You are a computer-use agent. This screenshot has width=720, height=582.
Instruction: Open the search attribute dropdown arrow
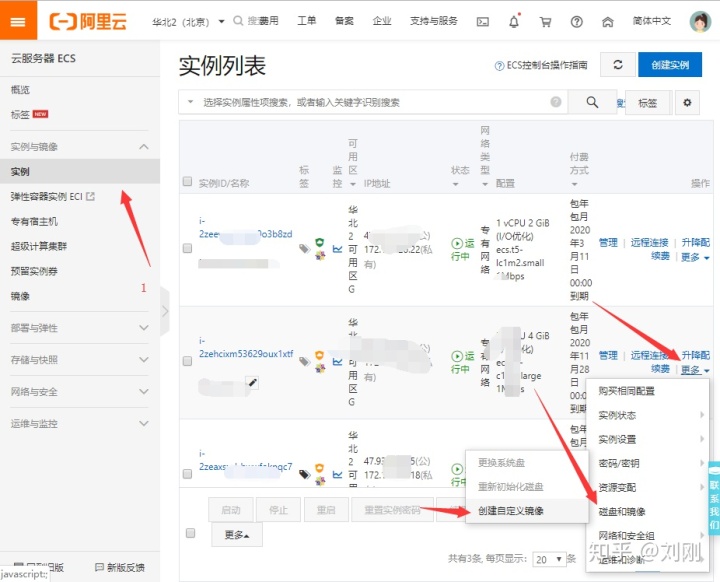[x=190, y=102]
